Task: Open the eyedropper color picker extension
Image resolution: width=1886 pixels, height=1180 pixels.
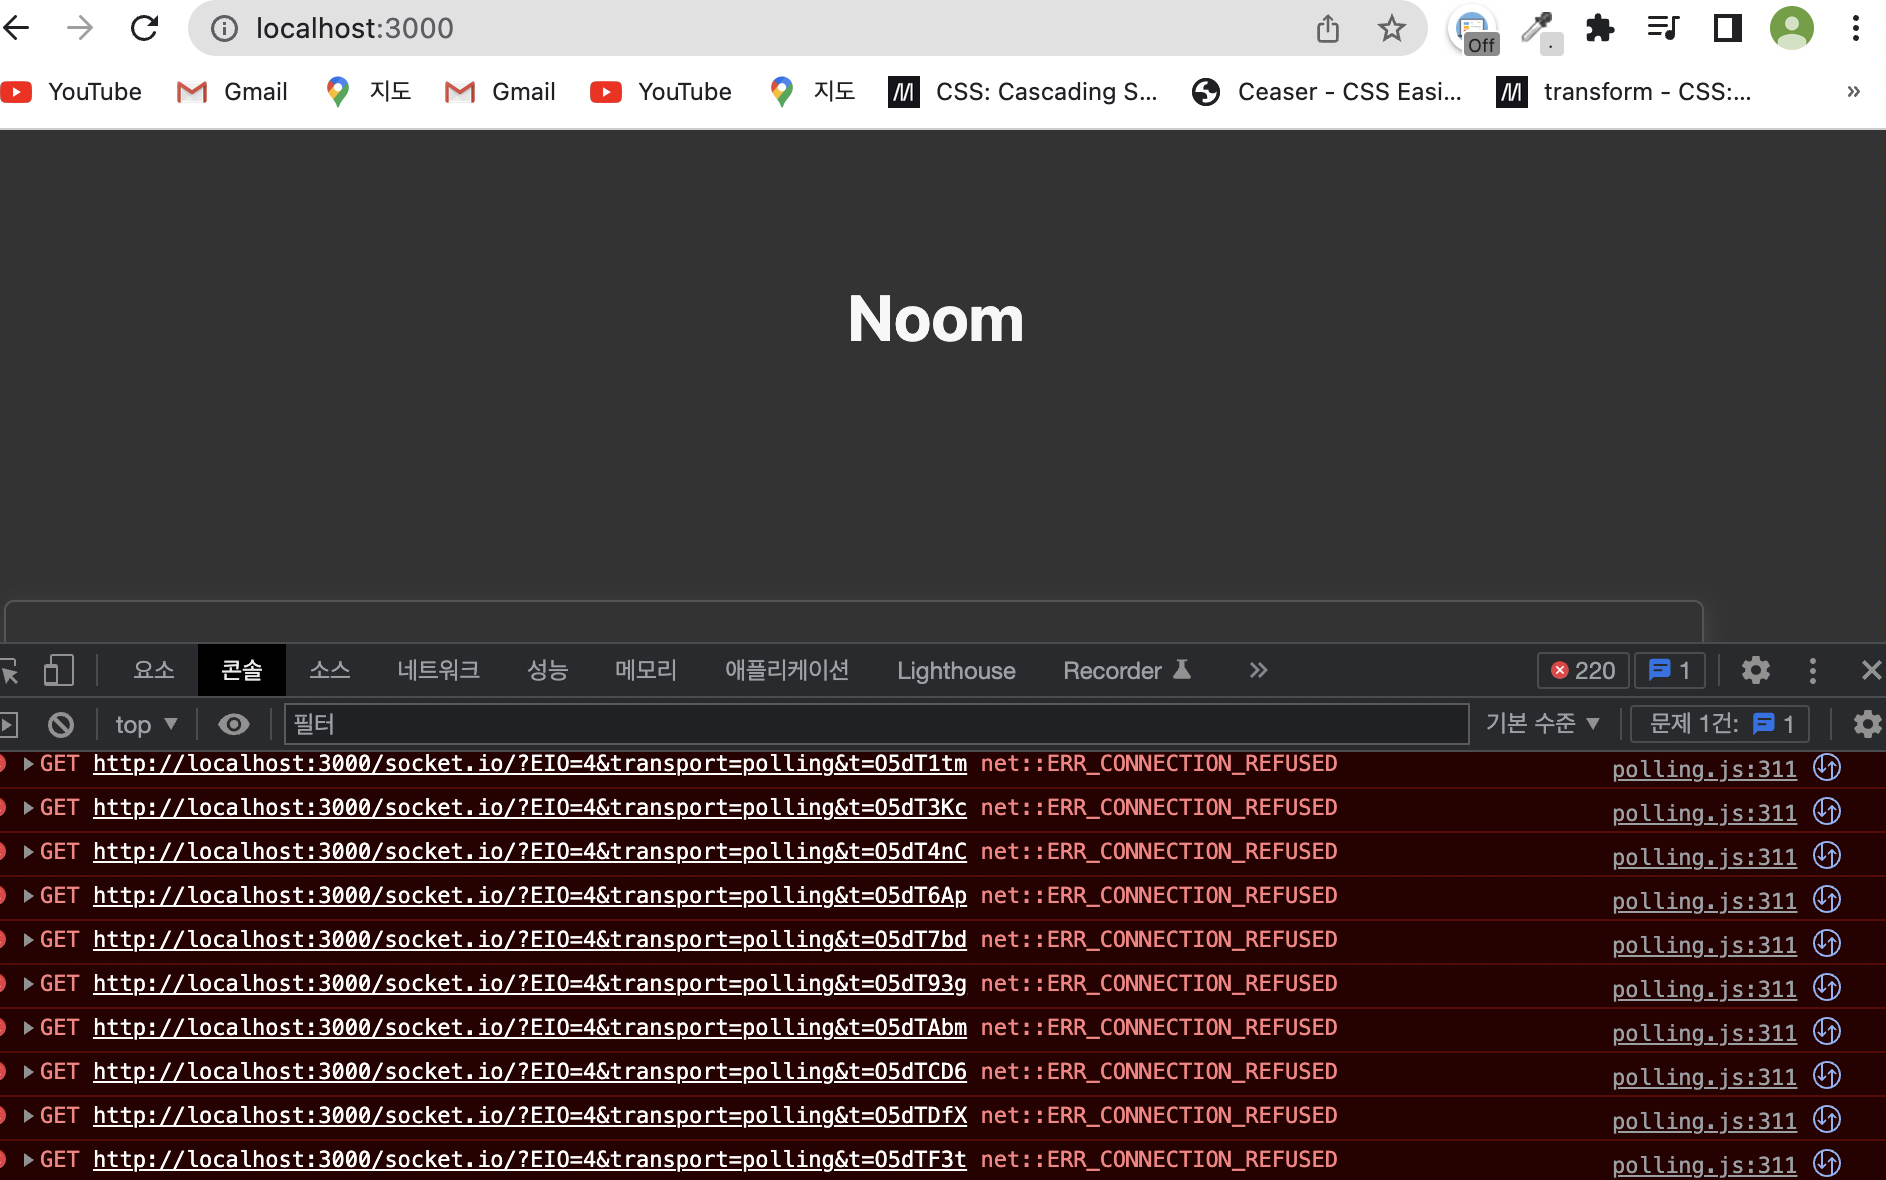Action: (1541, 30)
